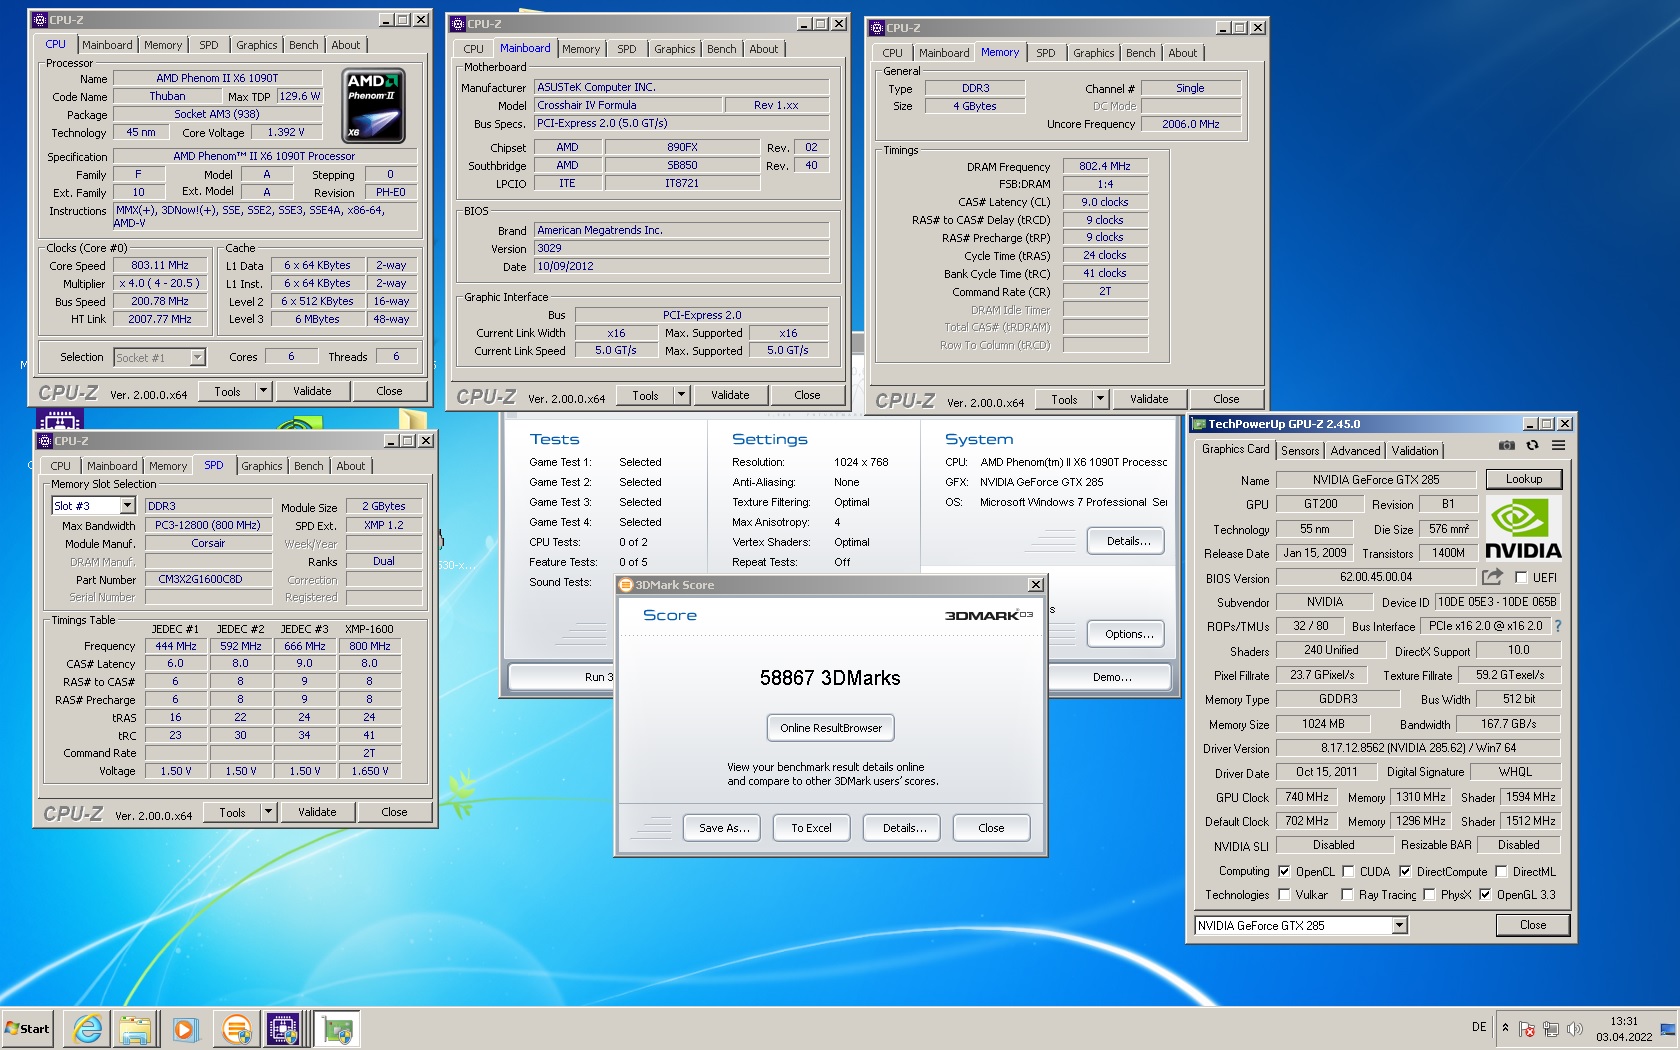Click Save As... in the 3DMark Score dialog
The height and width of the screenshot is (1050, 1680).
click(724, 828)
